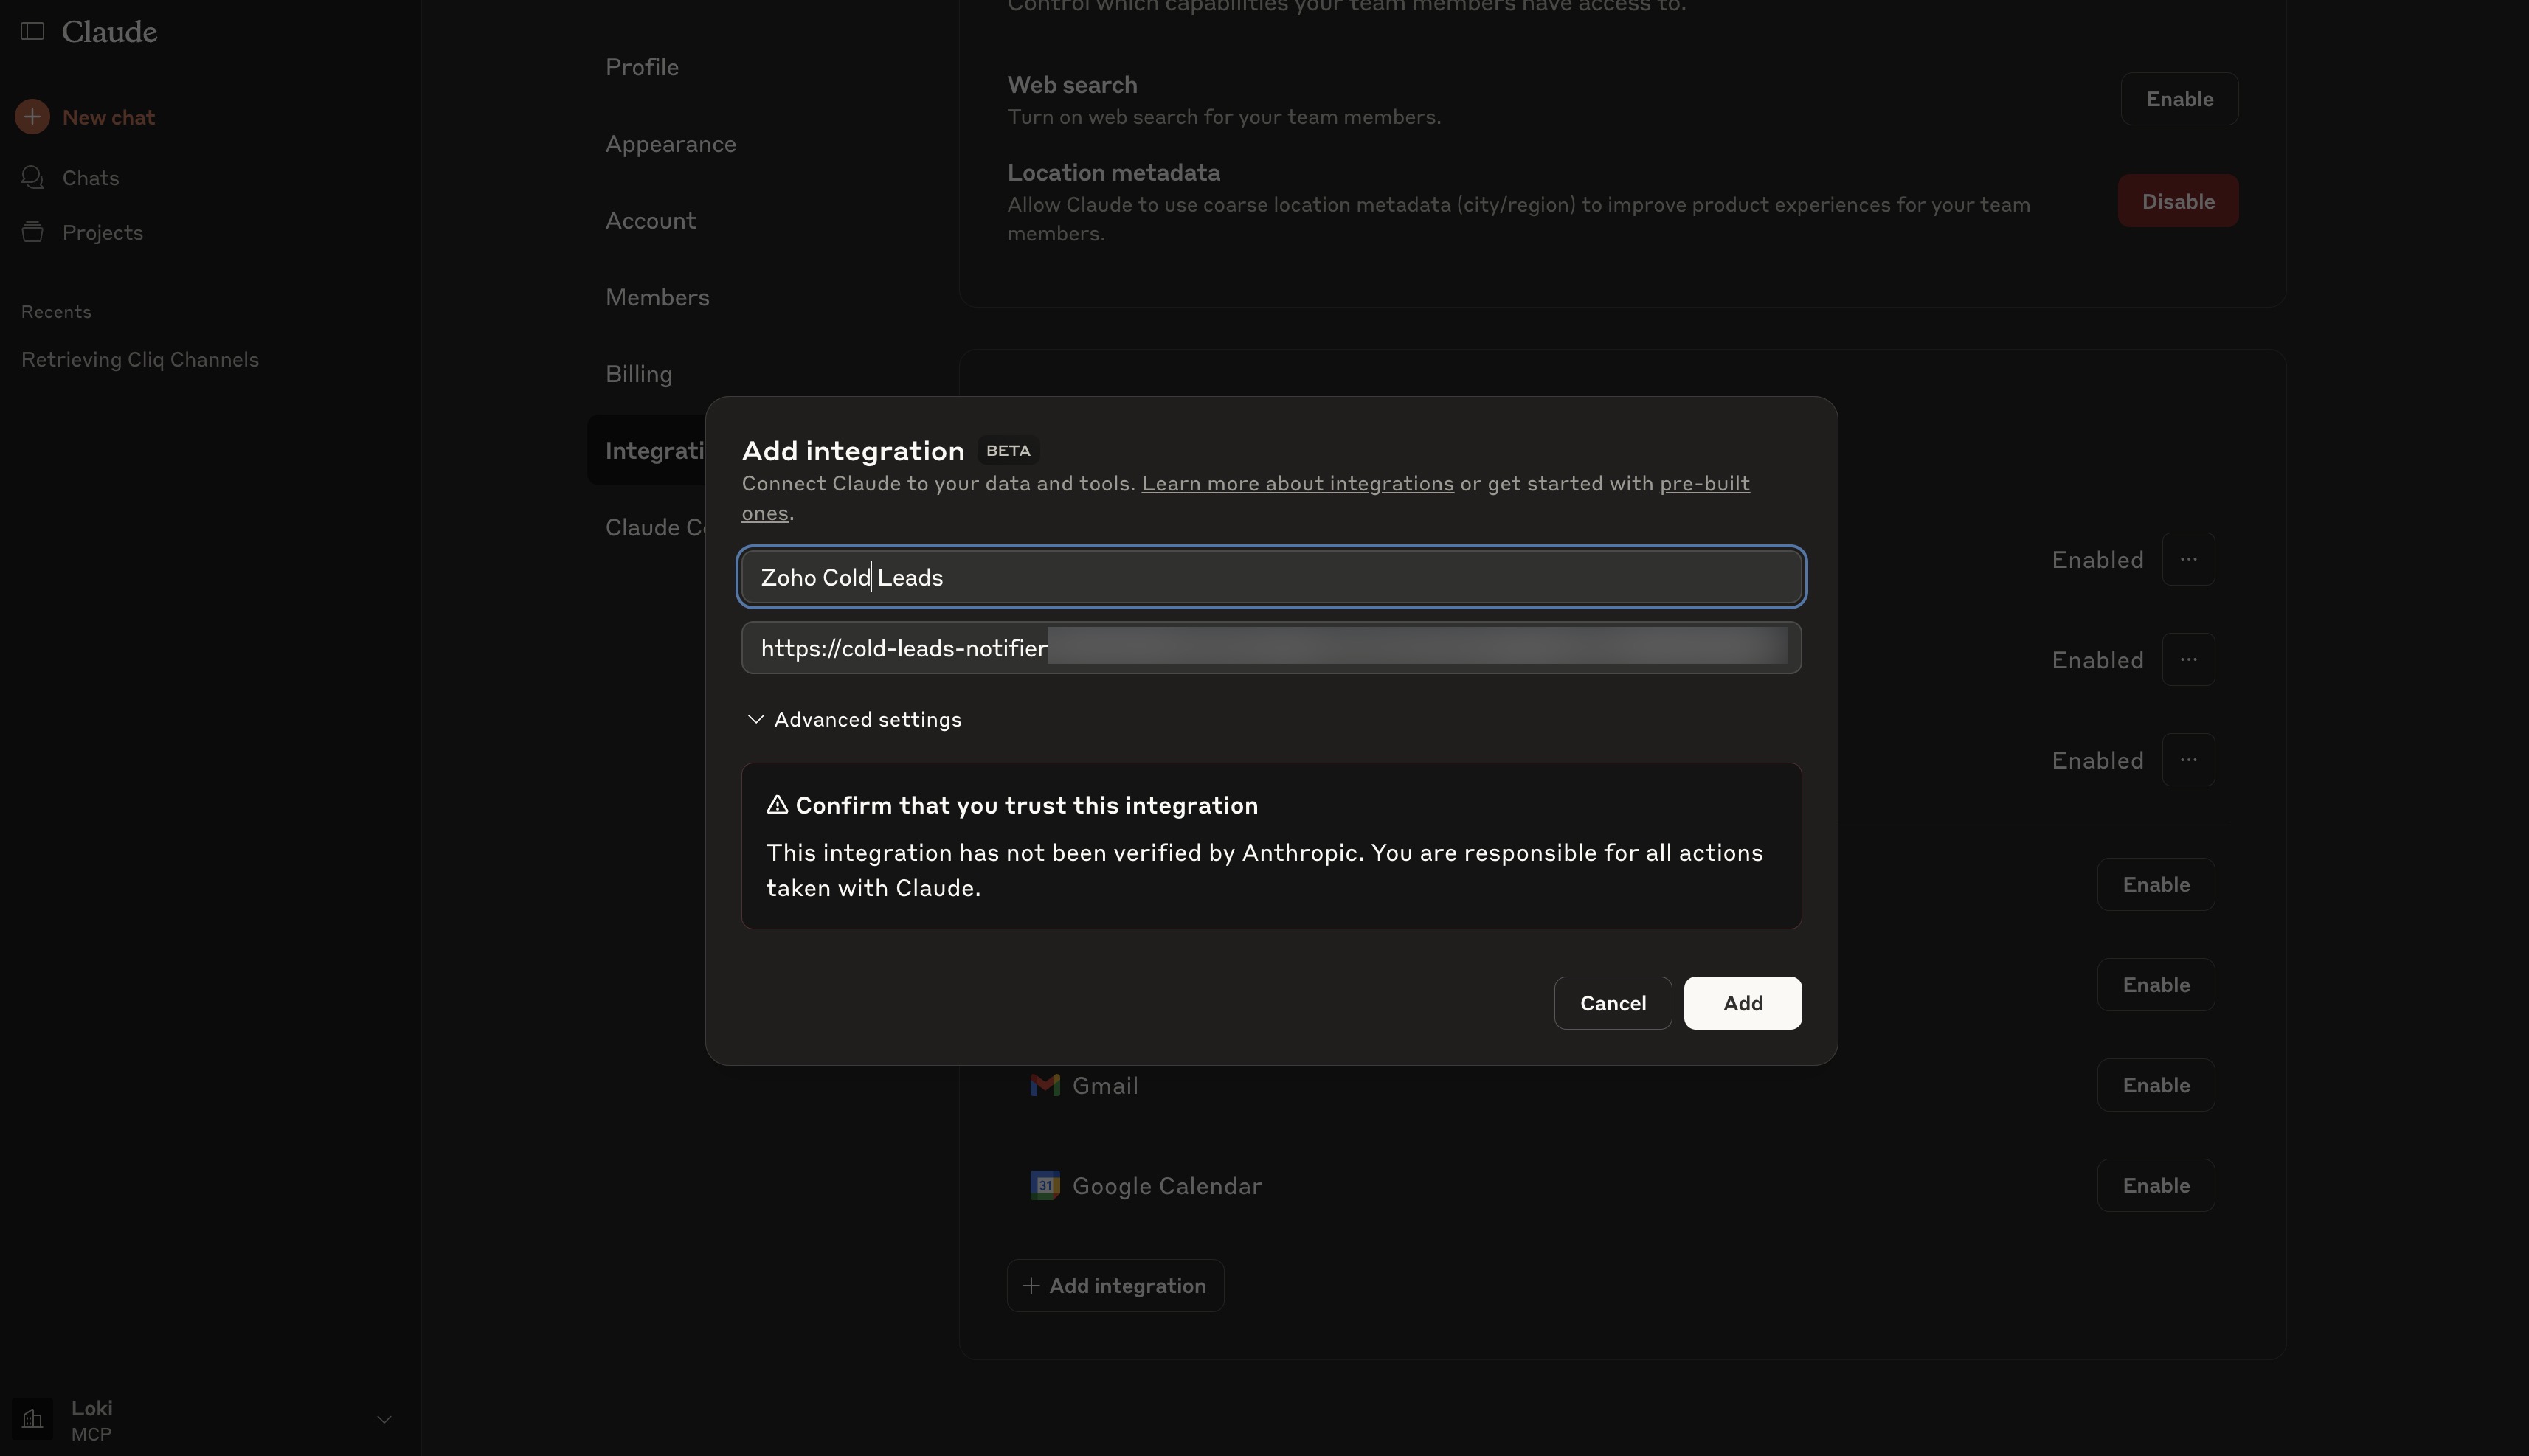Go to the Profile settings section

(x=642, y=67)
